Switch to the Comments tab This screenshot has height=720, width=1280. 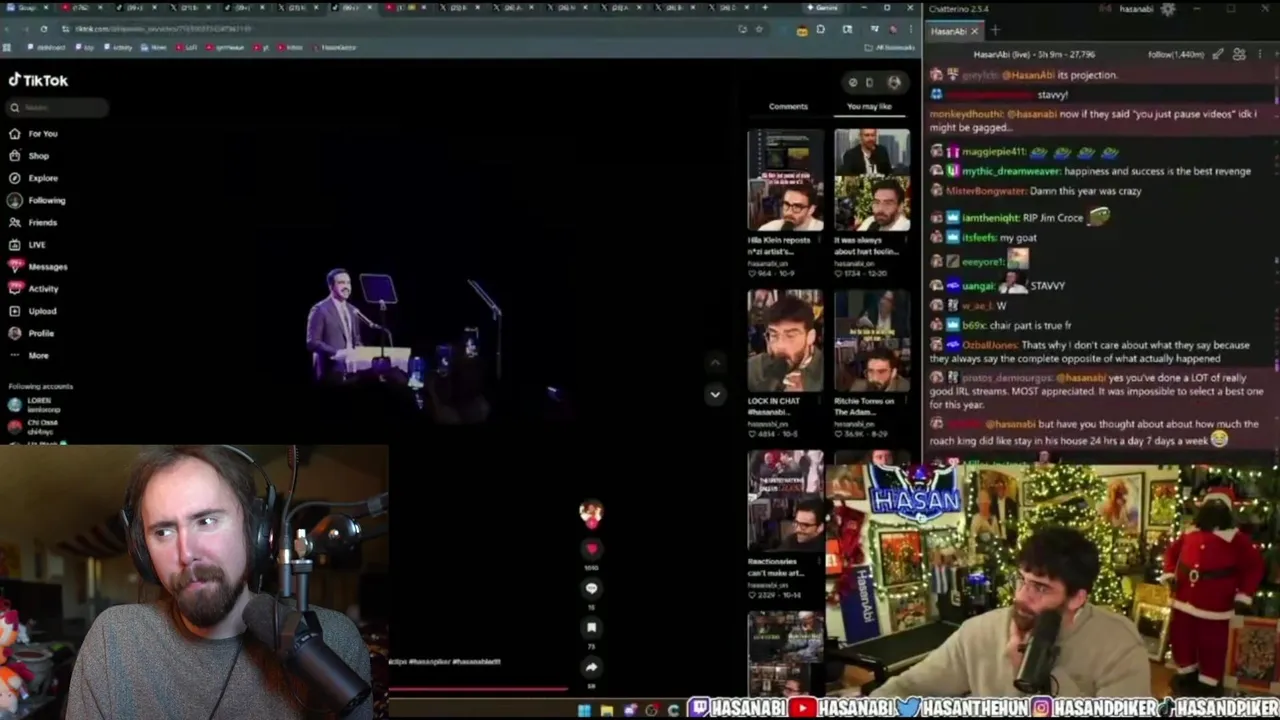788,106
